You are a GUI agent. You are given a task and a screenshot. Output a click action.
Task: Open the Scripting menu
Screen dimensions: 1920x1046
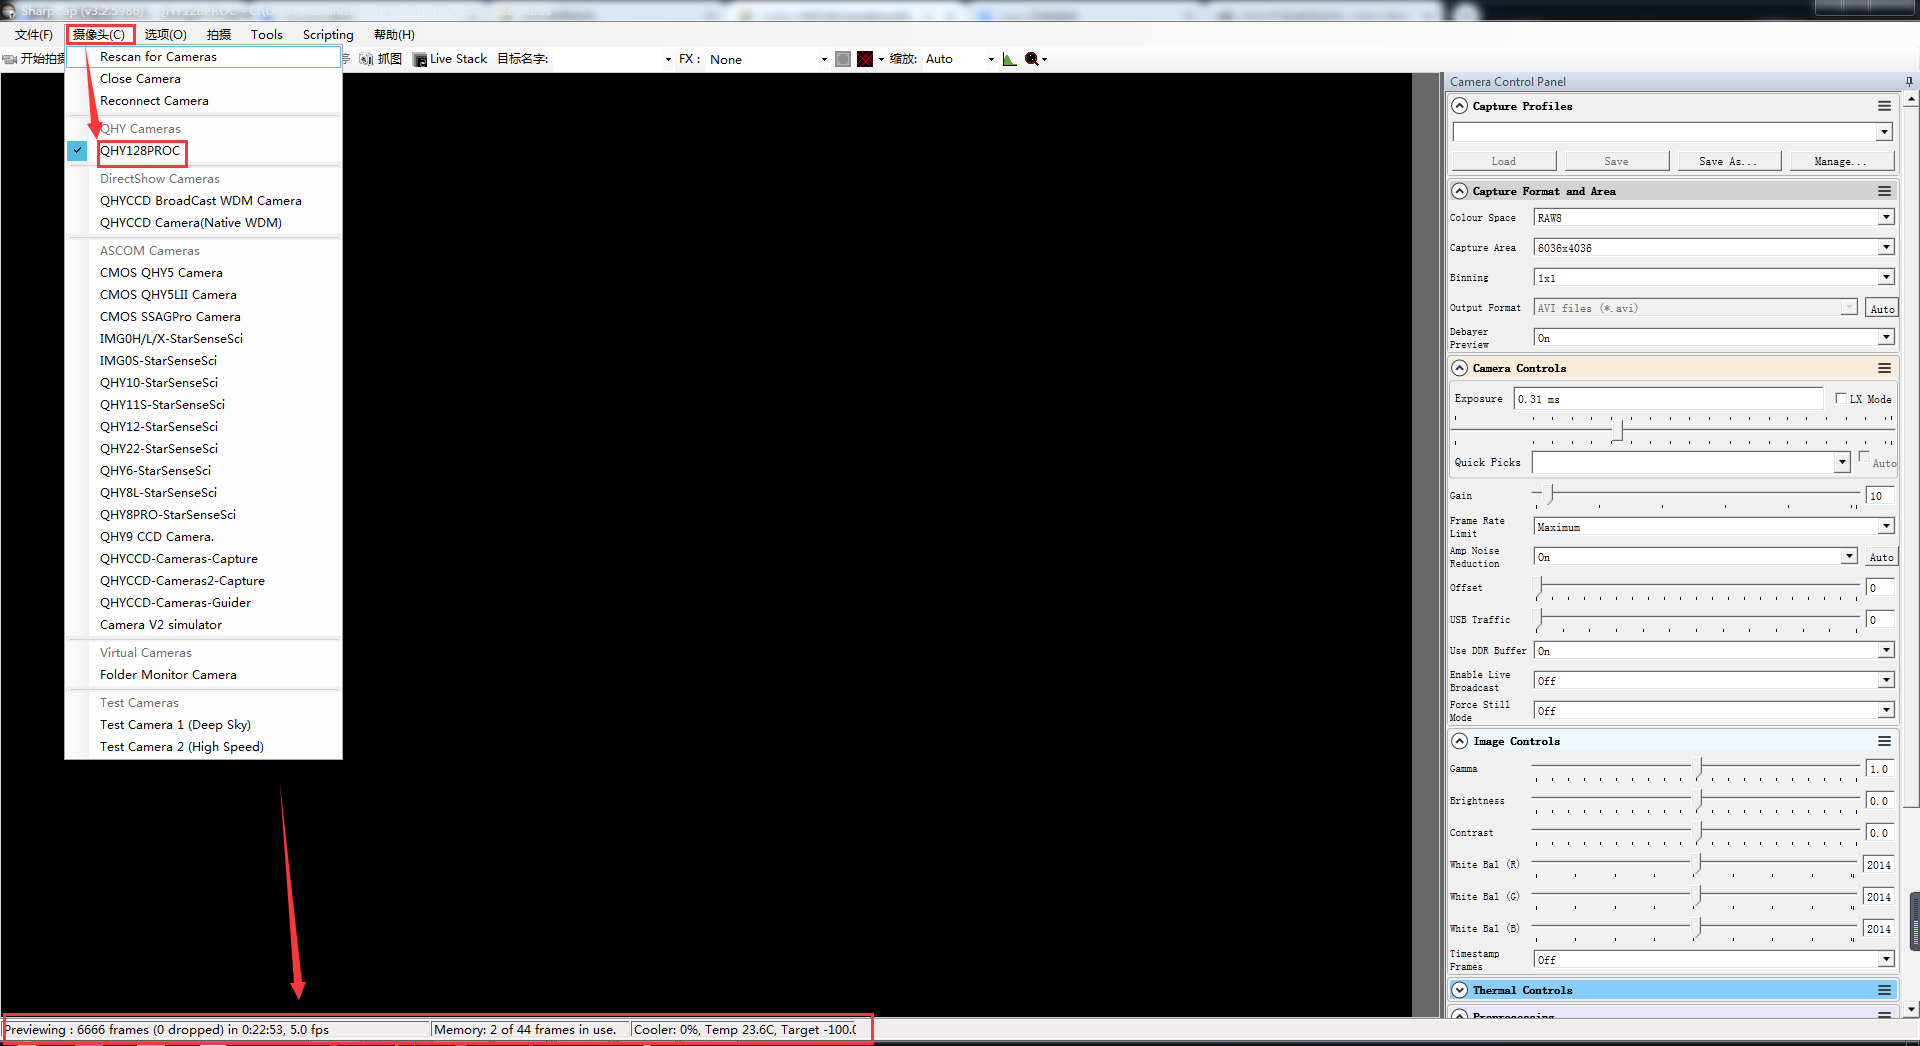coord(328,34)
